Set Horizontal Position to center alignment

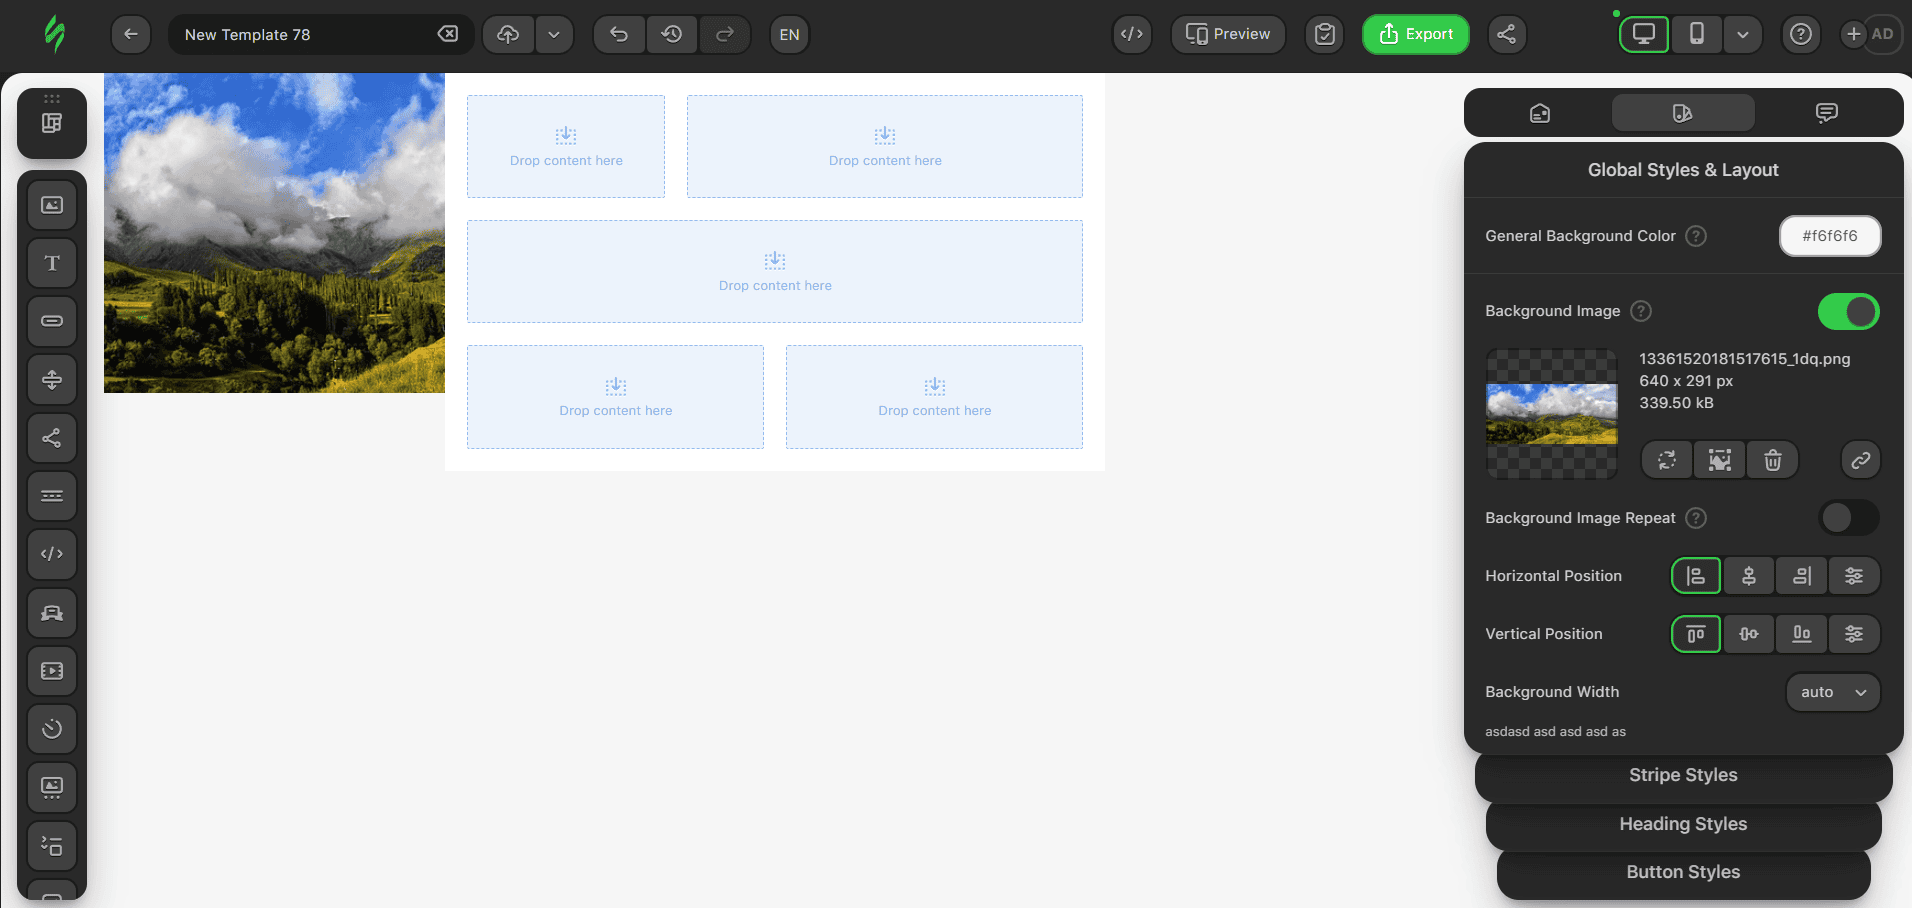(1749, 576)
